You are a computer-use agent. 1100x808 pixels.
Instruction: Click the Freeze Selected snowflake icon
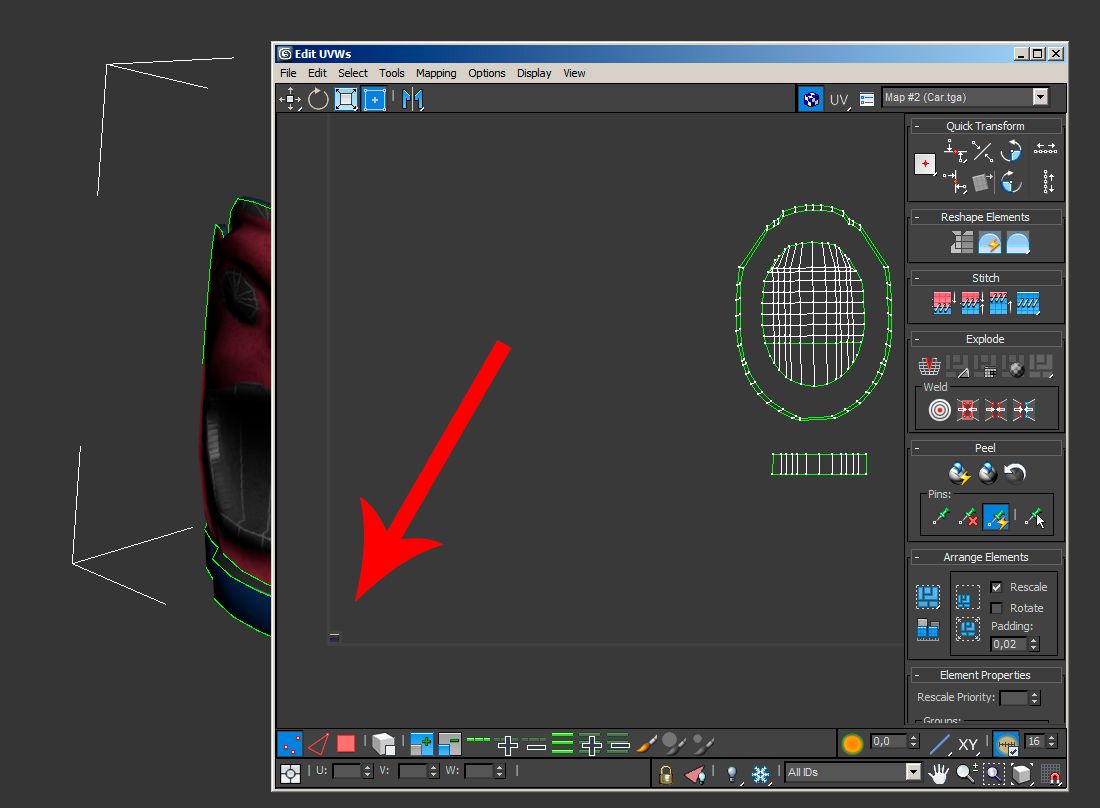(760, 773)
